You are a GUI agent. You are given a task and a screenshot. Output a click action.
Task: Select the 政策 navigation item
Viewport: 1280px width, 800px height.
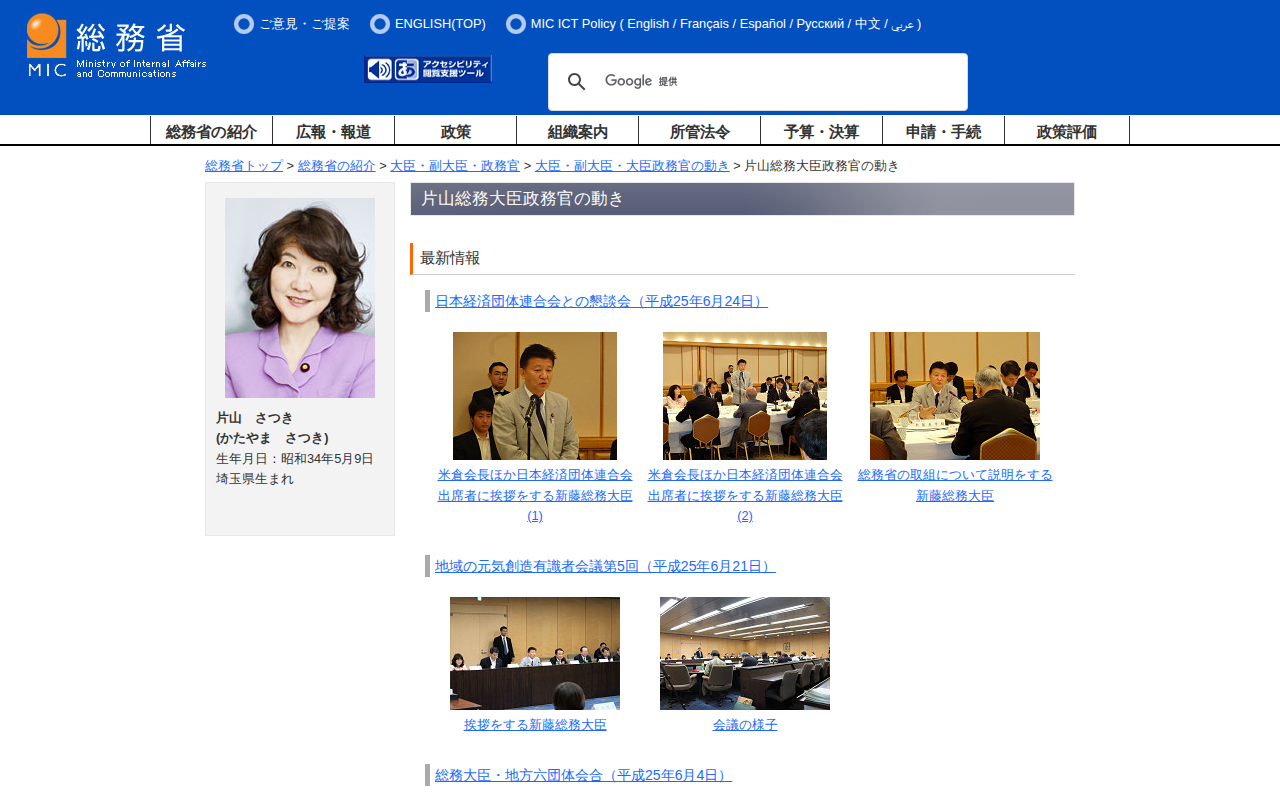click(x=455, y=131)
